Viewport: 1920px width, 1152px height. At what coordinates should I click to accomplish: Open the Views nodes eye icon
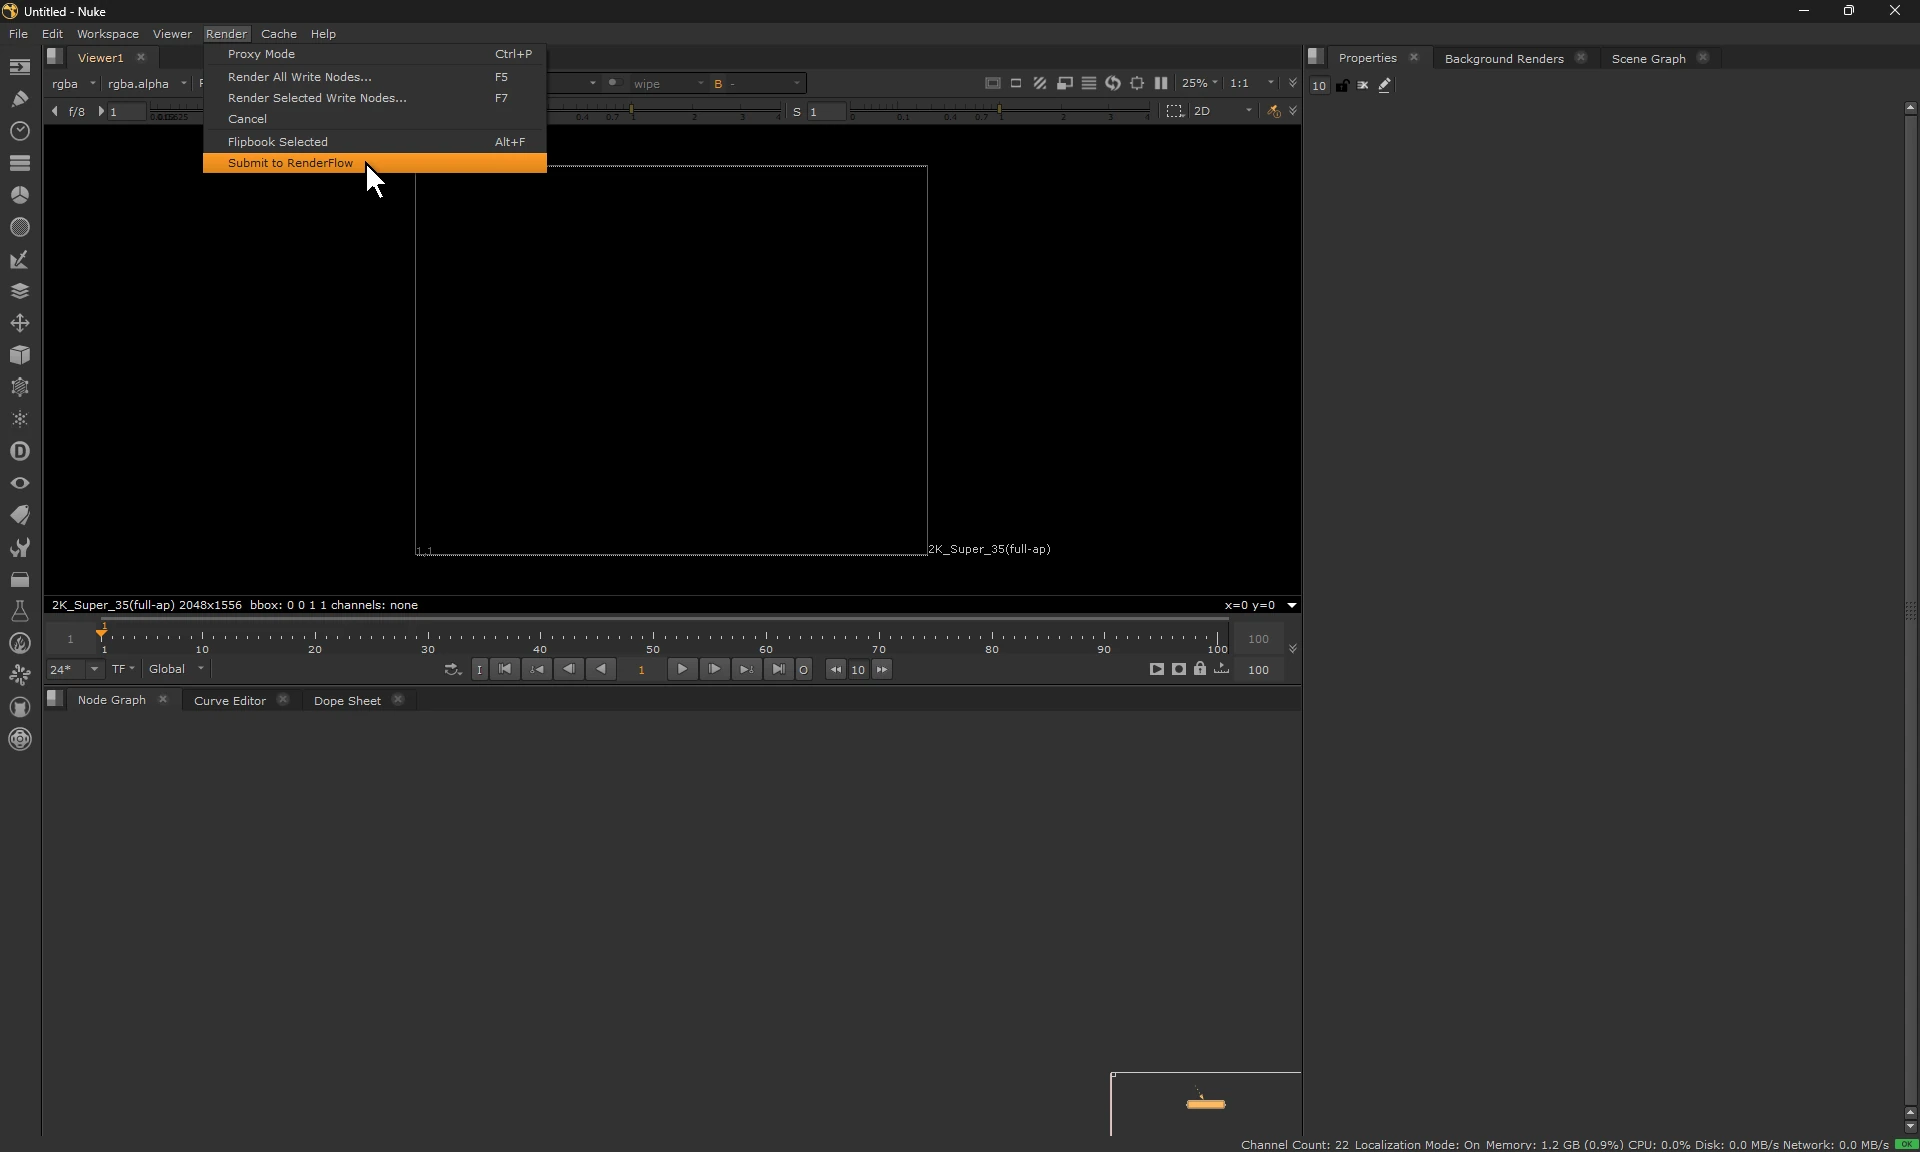coord(20,483)
